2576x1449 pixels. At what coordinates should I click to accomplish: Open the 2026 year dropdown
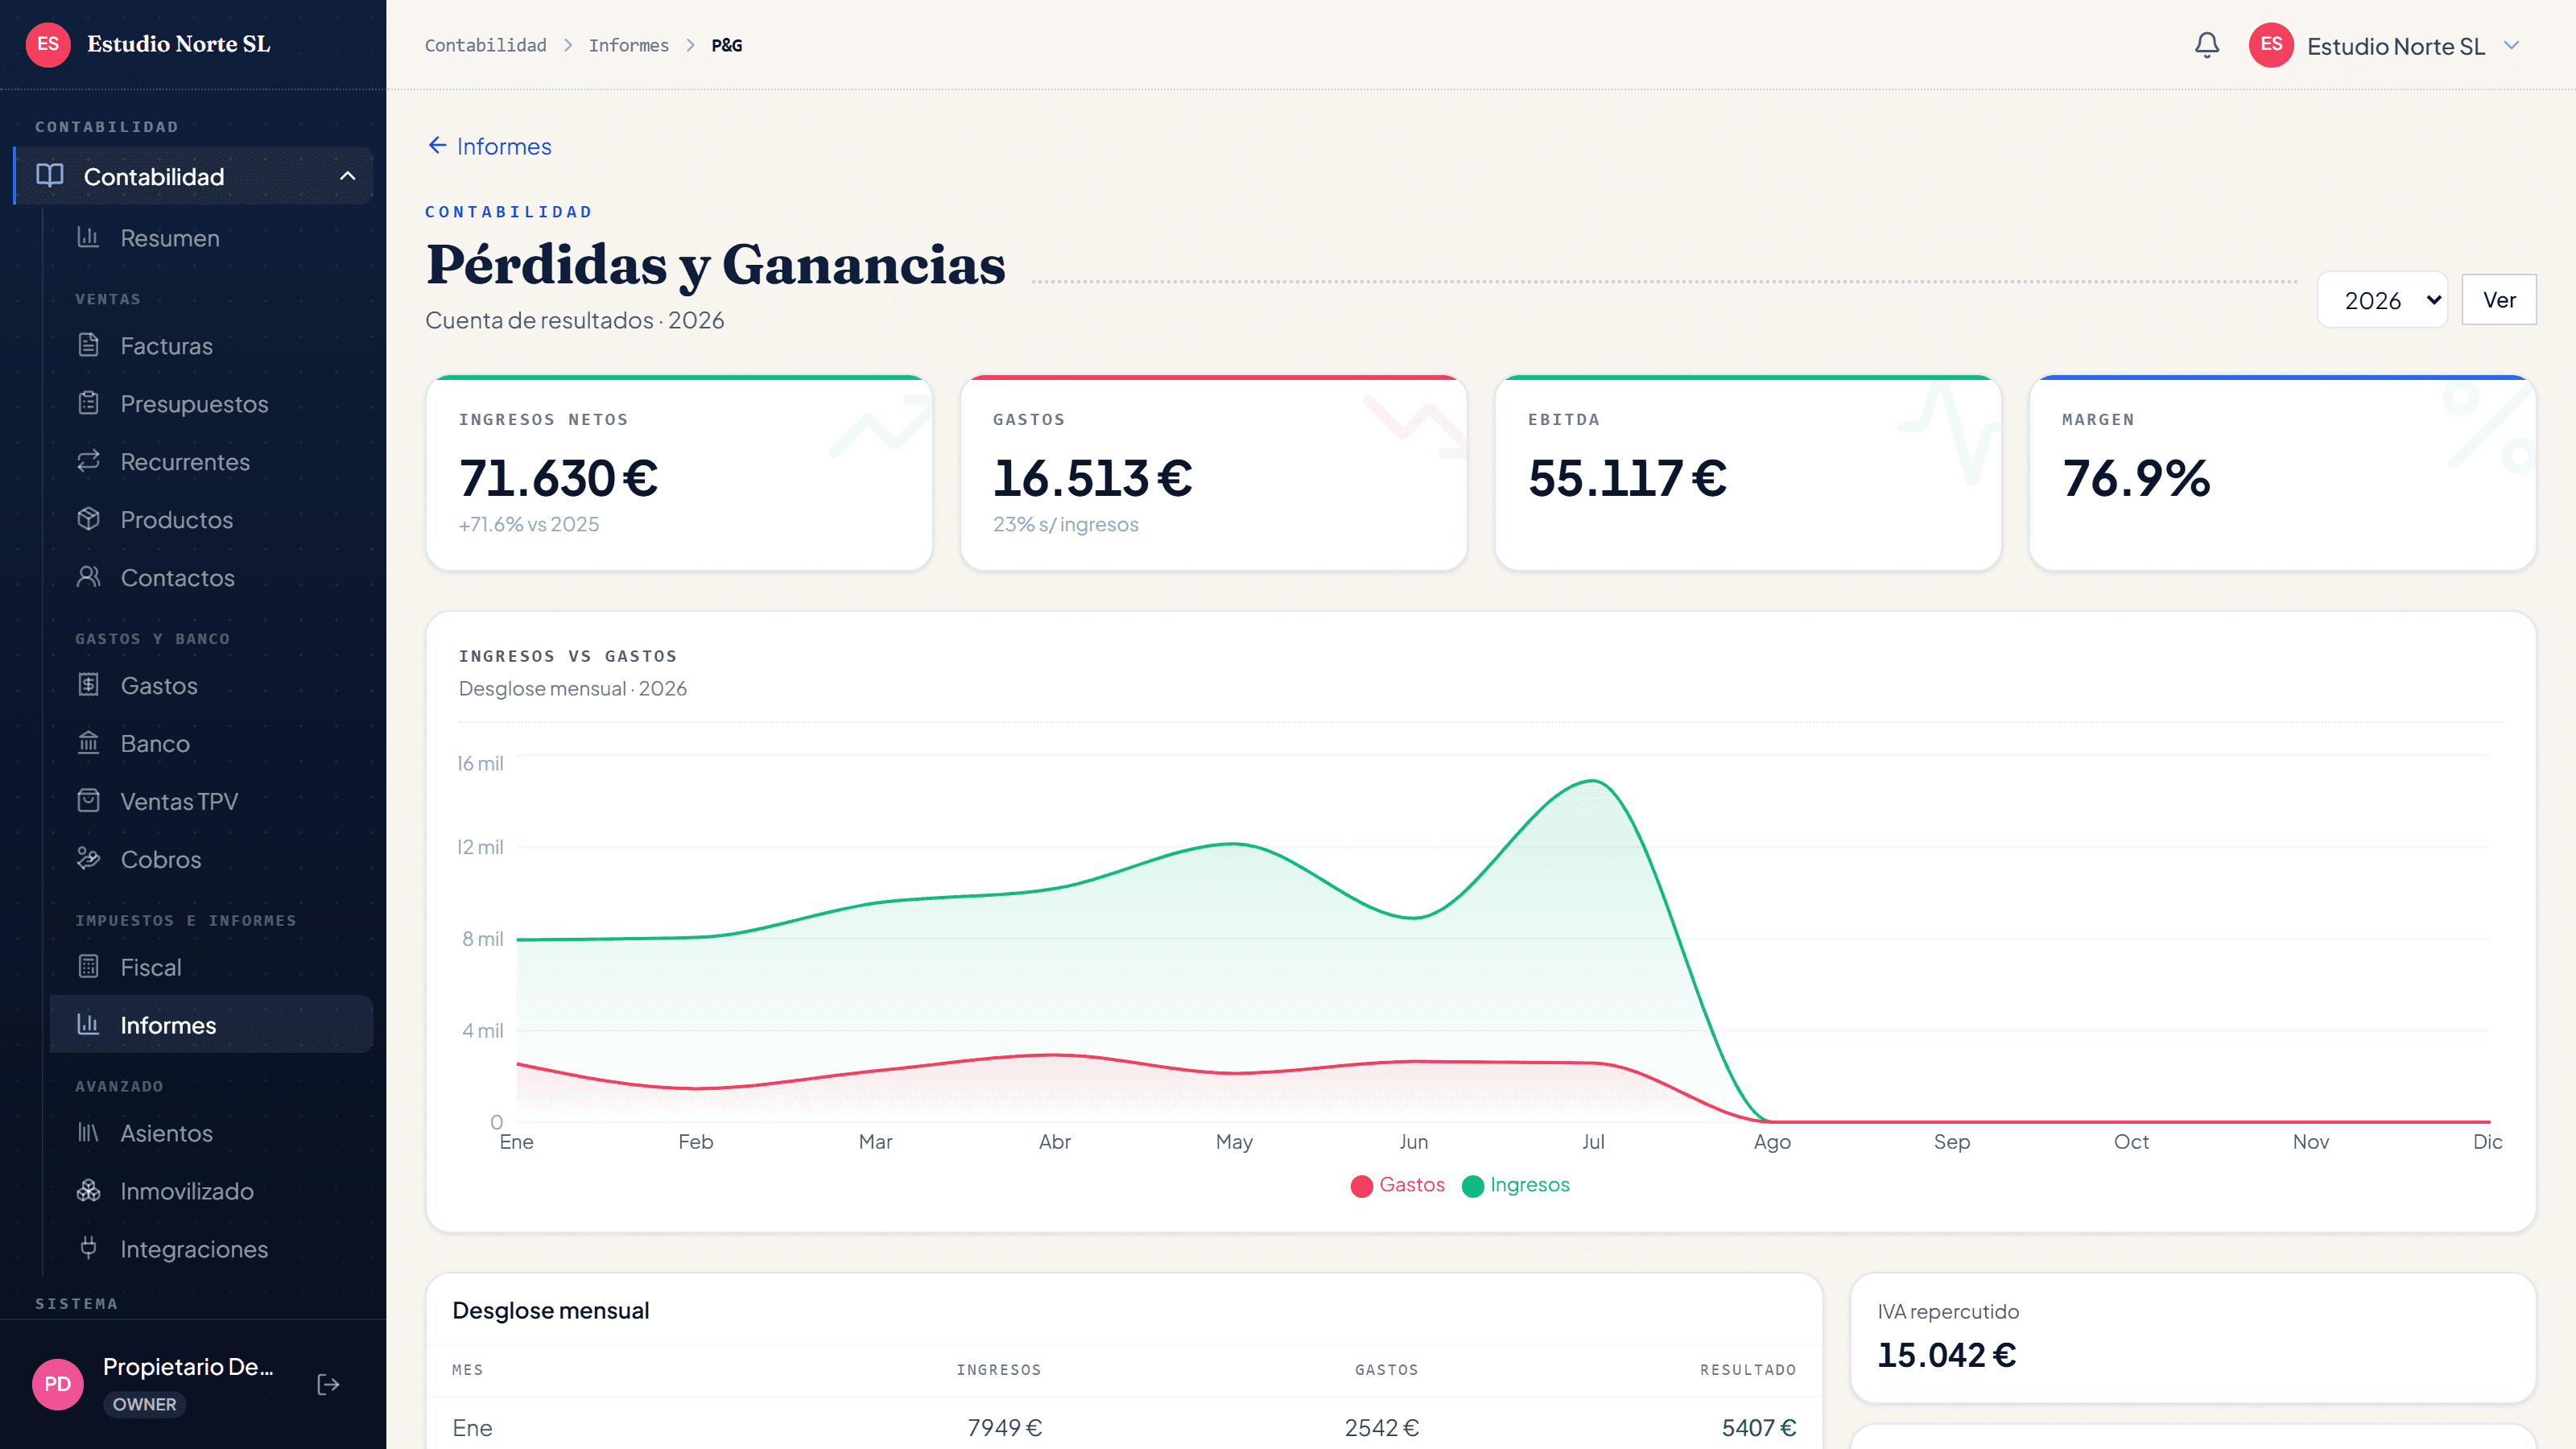click(x=2382, y=300)
